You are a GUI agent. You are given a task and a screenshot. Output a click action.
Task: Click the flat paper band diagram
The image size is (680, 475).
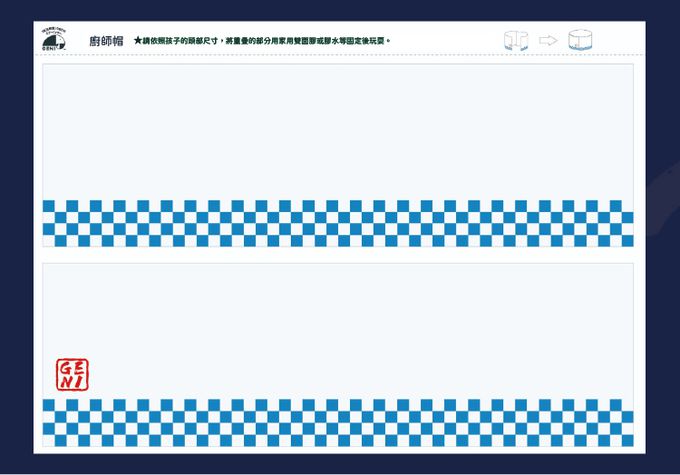517,41
